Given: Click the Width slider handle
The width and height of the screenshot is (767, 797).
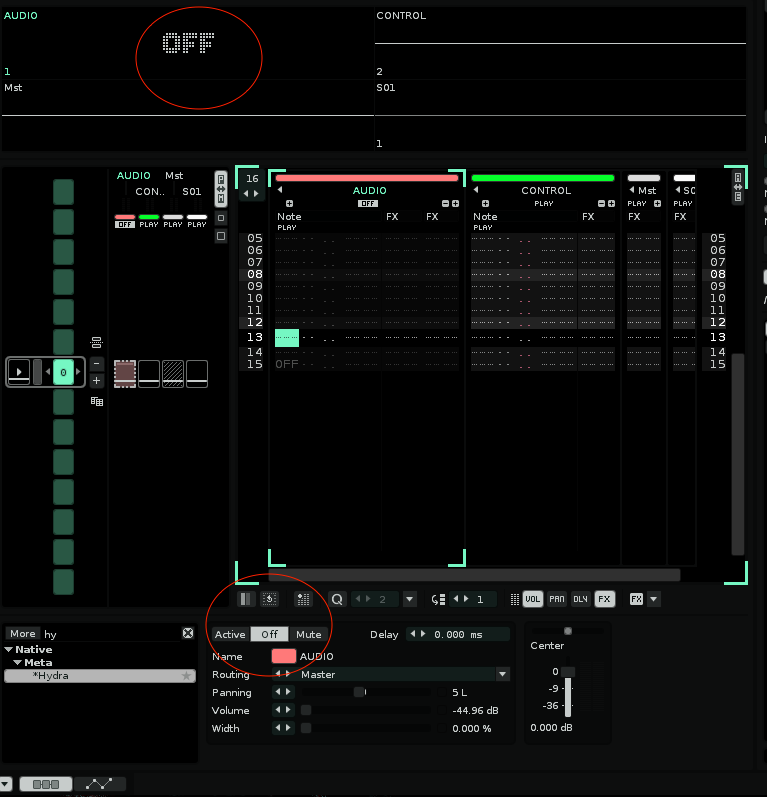Looking at the screenshot, I should [x=306, y=728].
